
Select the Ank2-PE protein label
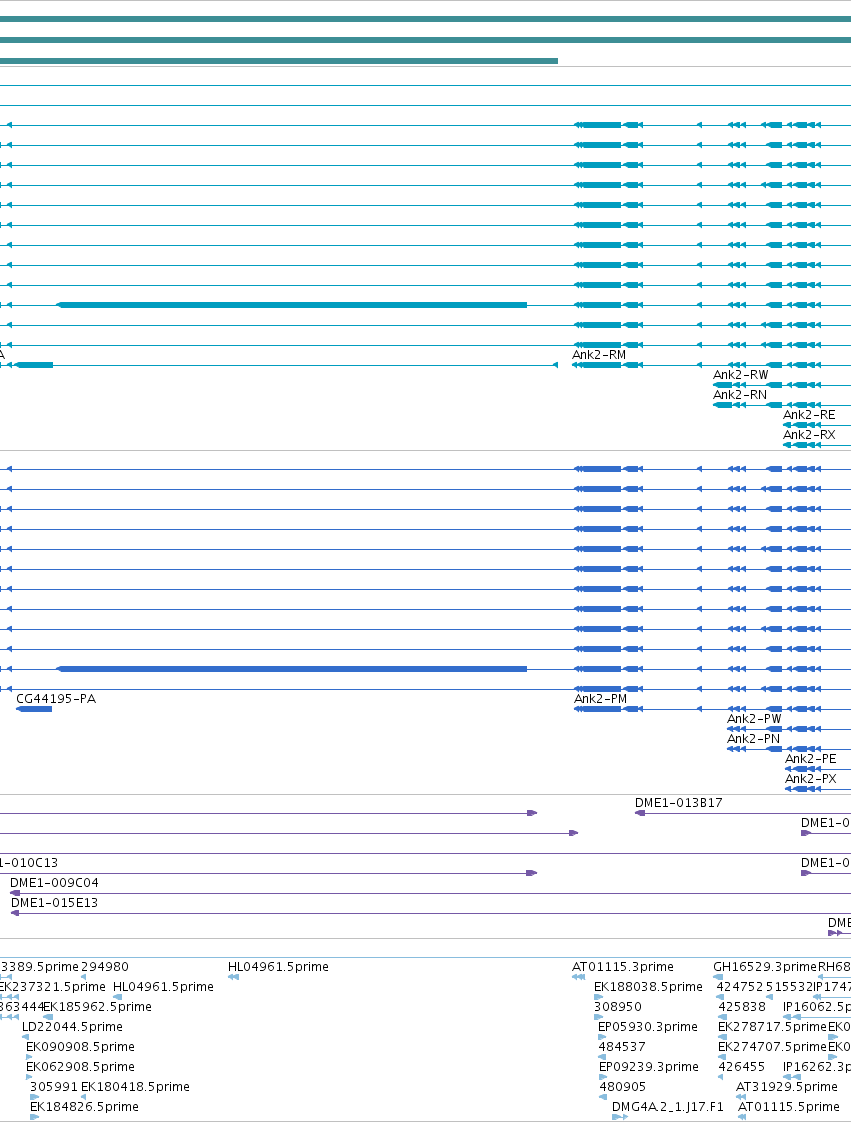(x=810, y=759)
